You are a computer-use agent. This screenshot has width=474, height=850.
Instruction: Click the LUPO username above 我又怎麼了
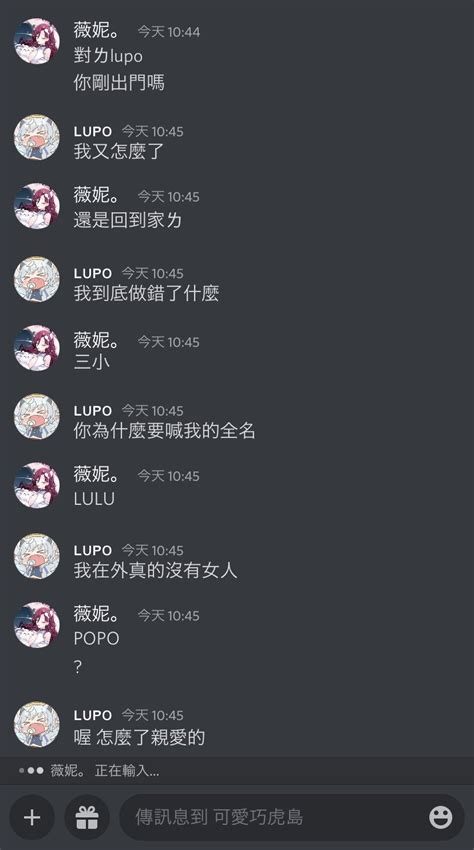[93, 131]
